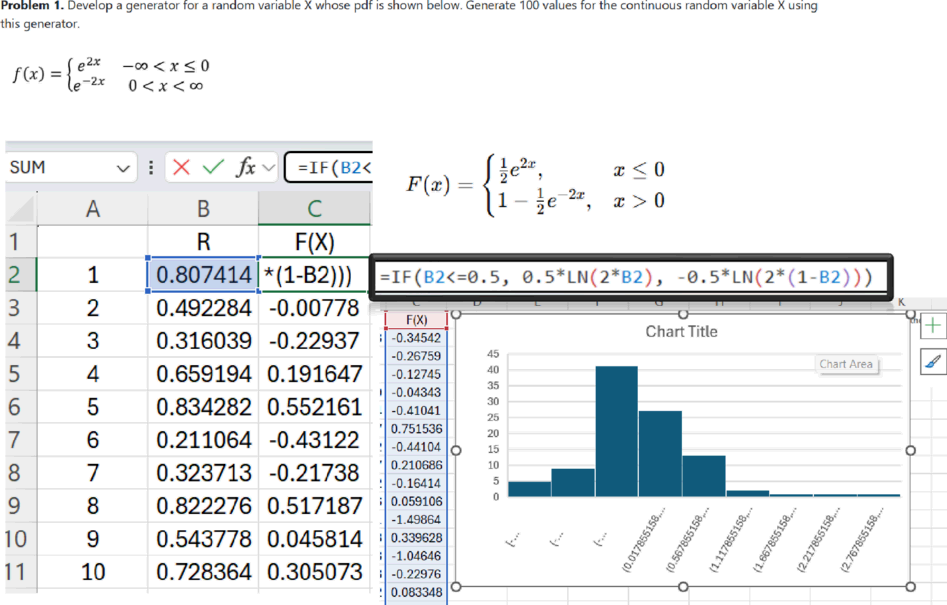Image resolution: width=947 pixels, height=605 pixels.
Task: Select cell with value 0.659194
Action: click(203, 374)
